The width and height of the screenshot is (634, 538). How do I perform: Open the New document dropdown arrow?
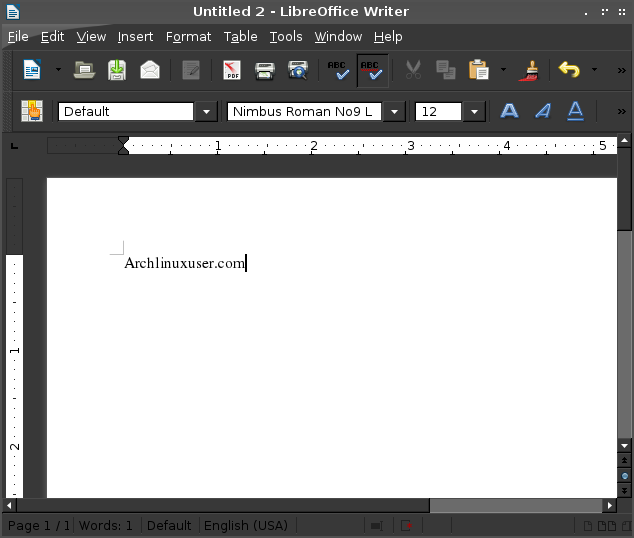58,70
